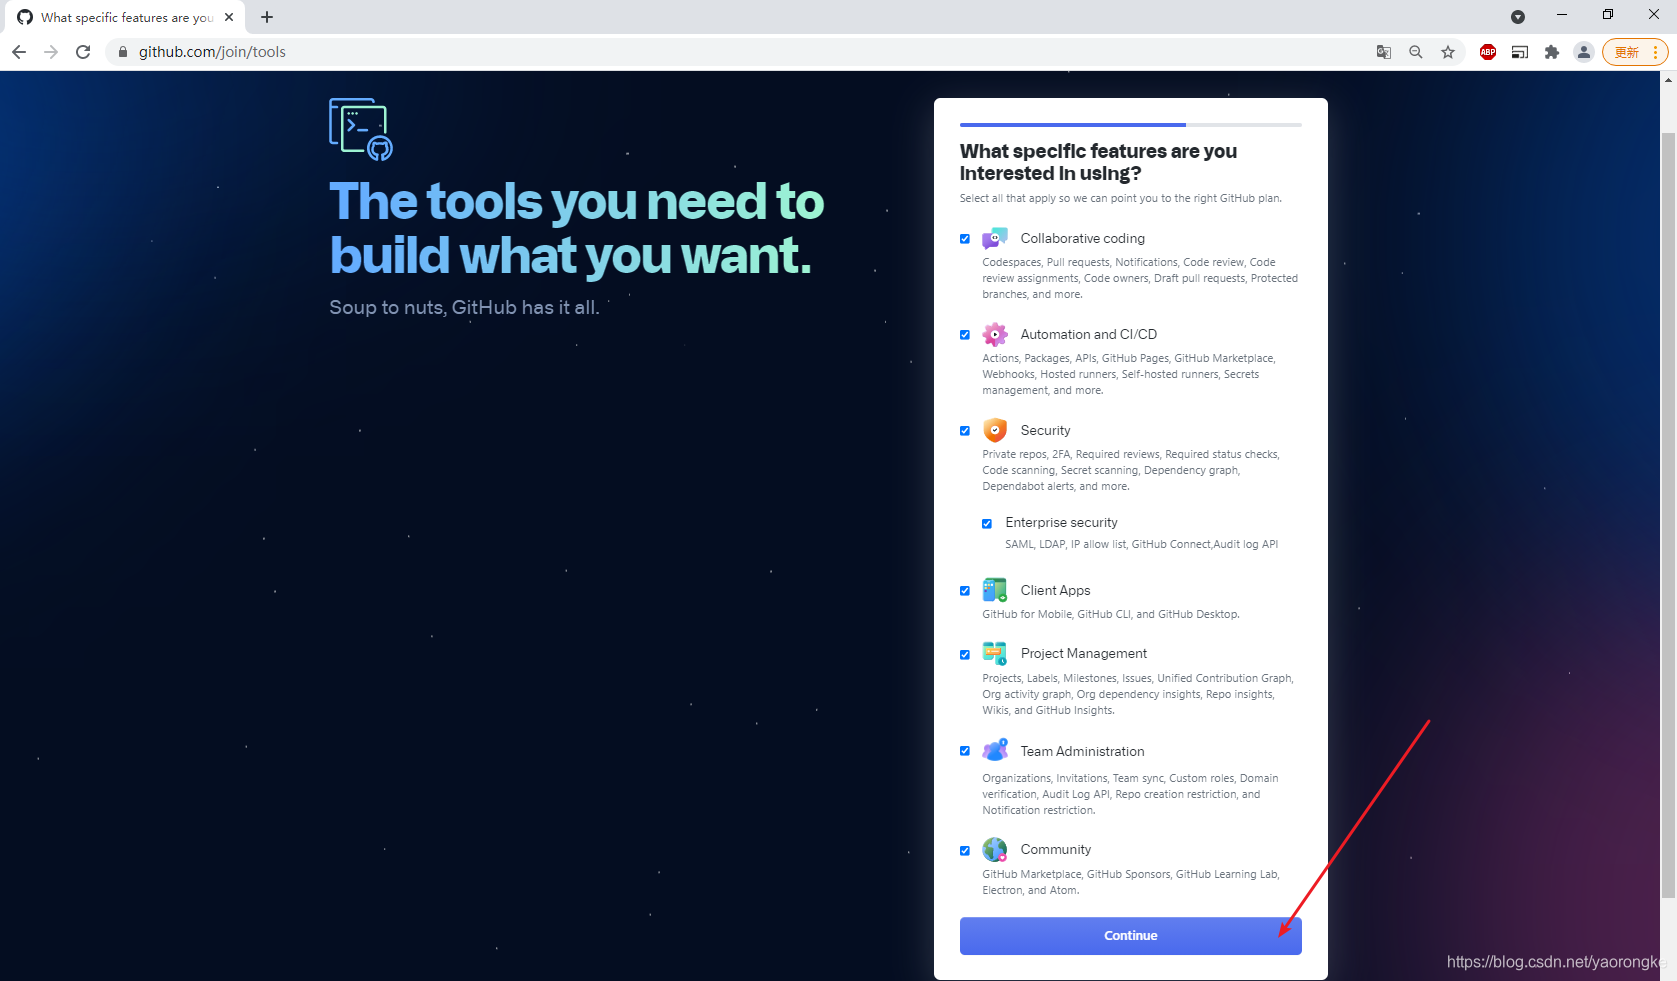Go back with browser back arrow

click(x=19, y=52)
